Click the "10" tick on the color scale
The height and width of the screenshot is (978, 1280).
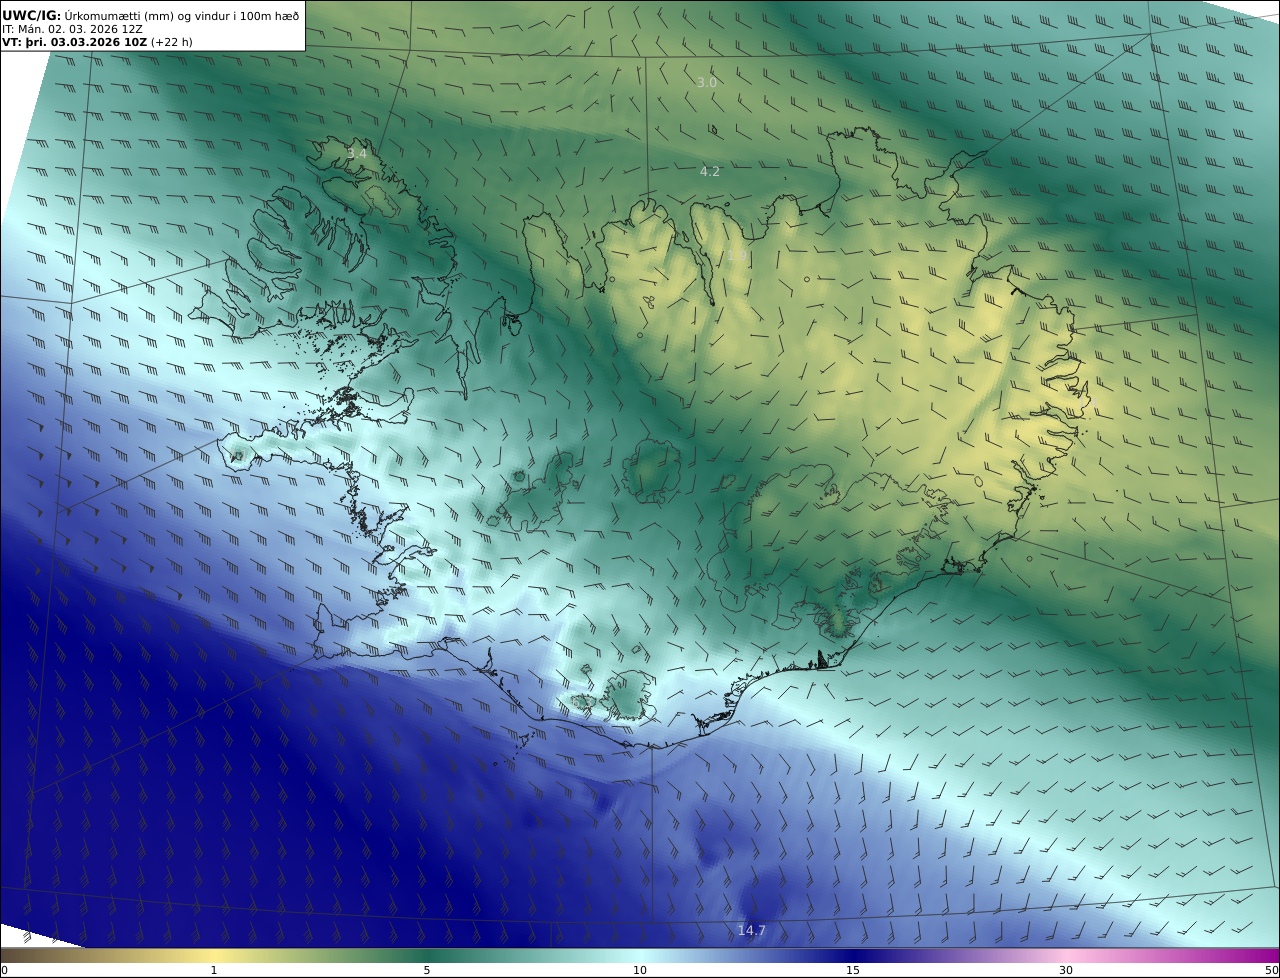coord(640,970)
